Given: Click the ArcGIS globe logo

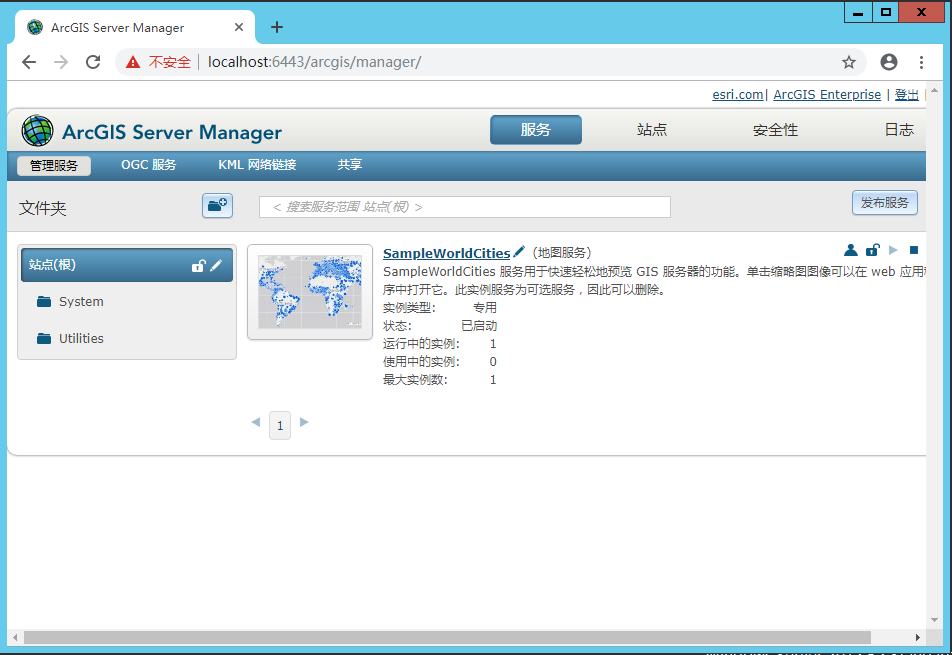Looking at the screenshot, I should pos(37,131).
